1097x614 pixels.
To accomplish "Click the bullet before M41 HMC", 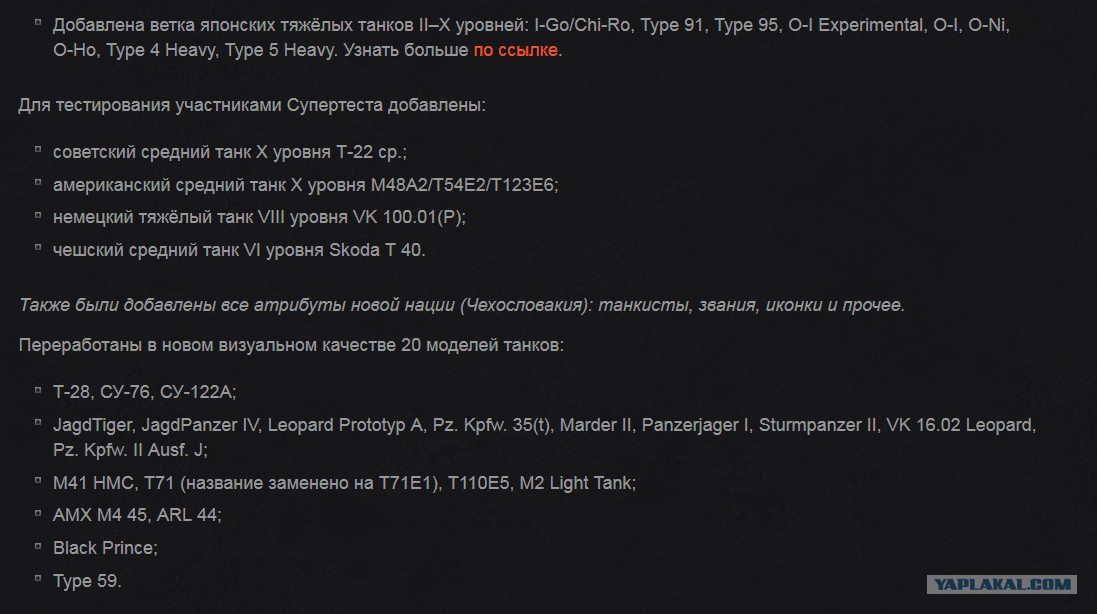I will pyautogui.click(x=38, y=480).
